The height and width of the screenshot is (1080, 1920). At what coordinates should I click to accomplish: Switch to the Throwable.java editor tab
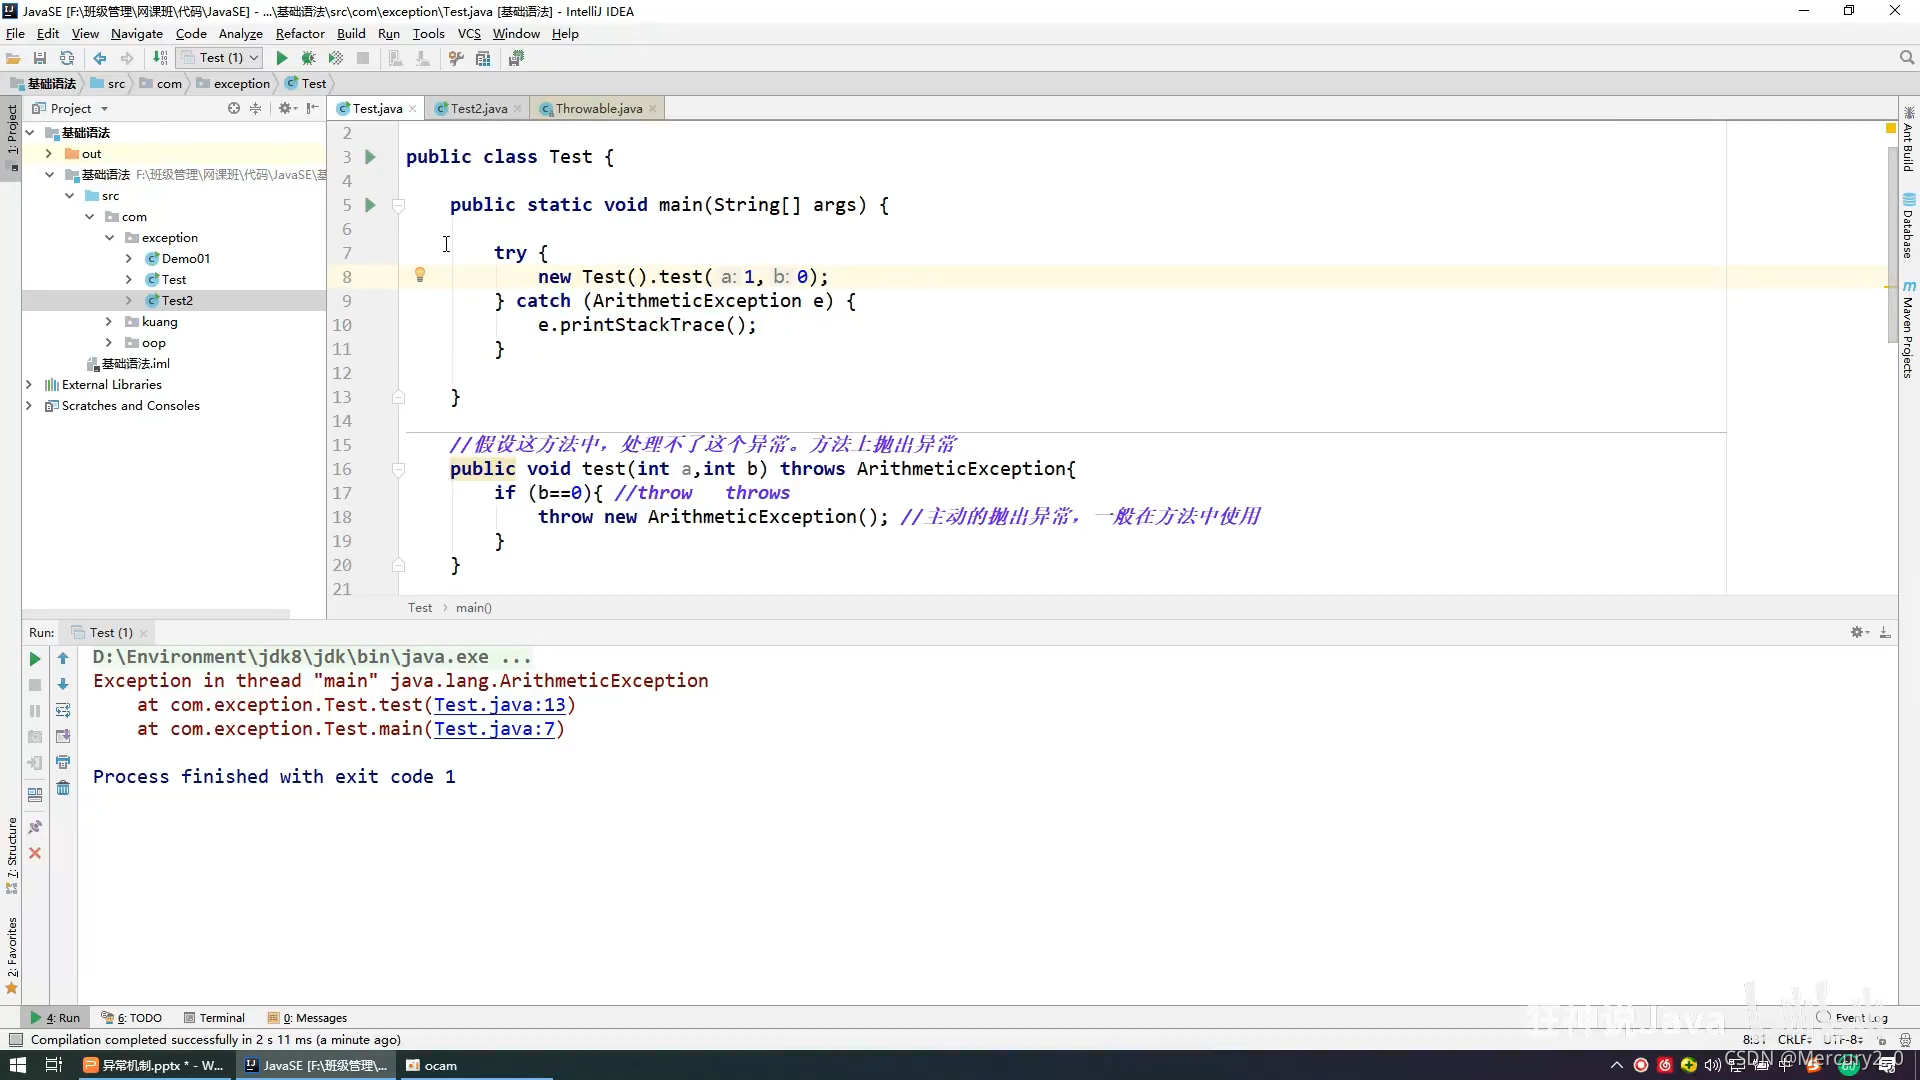(598, 108)
